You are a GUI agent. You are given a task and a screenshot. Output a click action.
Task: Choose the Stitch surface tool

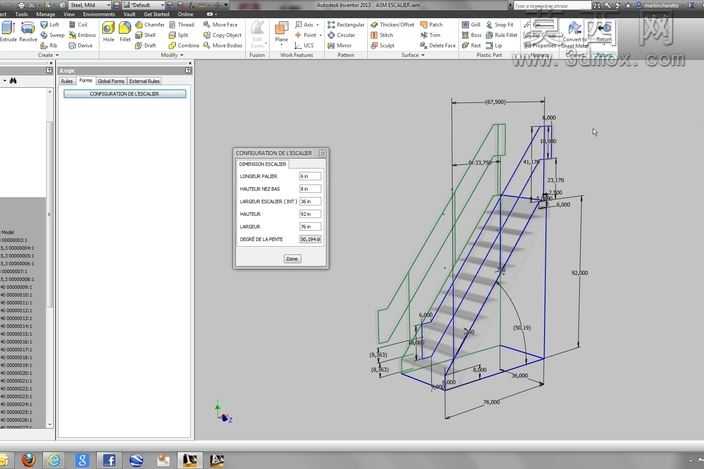pos(382,35)
